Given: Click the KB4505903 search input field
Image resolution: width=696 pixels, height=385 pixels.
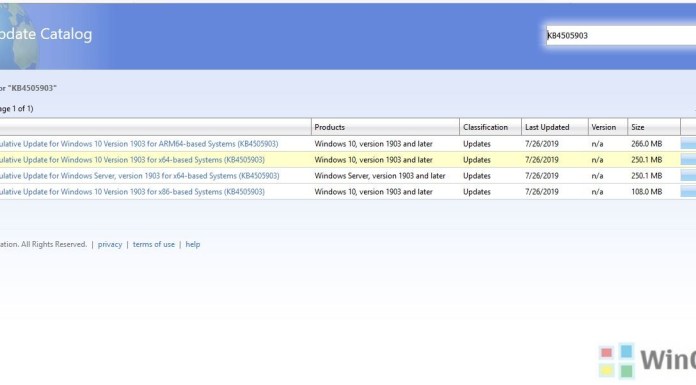Looking at the screenshot, I should coord(621,36).
